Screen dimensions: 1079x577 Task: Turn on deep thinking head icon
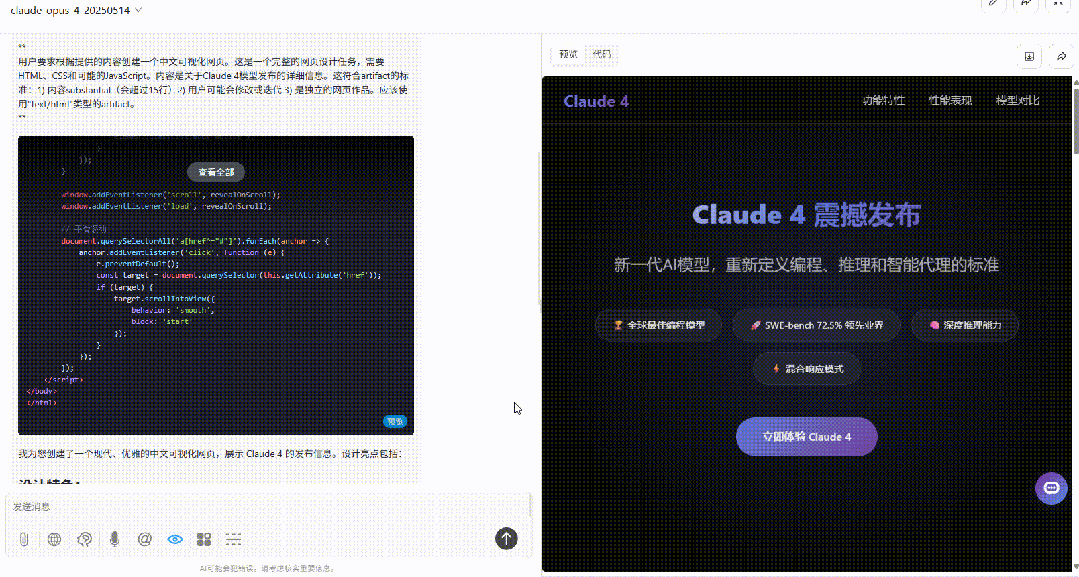[x=85, y=539]
